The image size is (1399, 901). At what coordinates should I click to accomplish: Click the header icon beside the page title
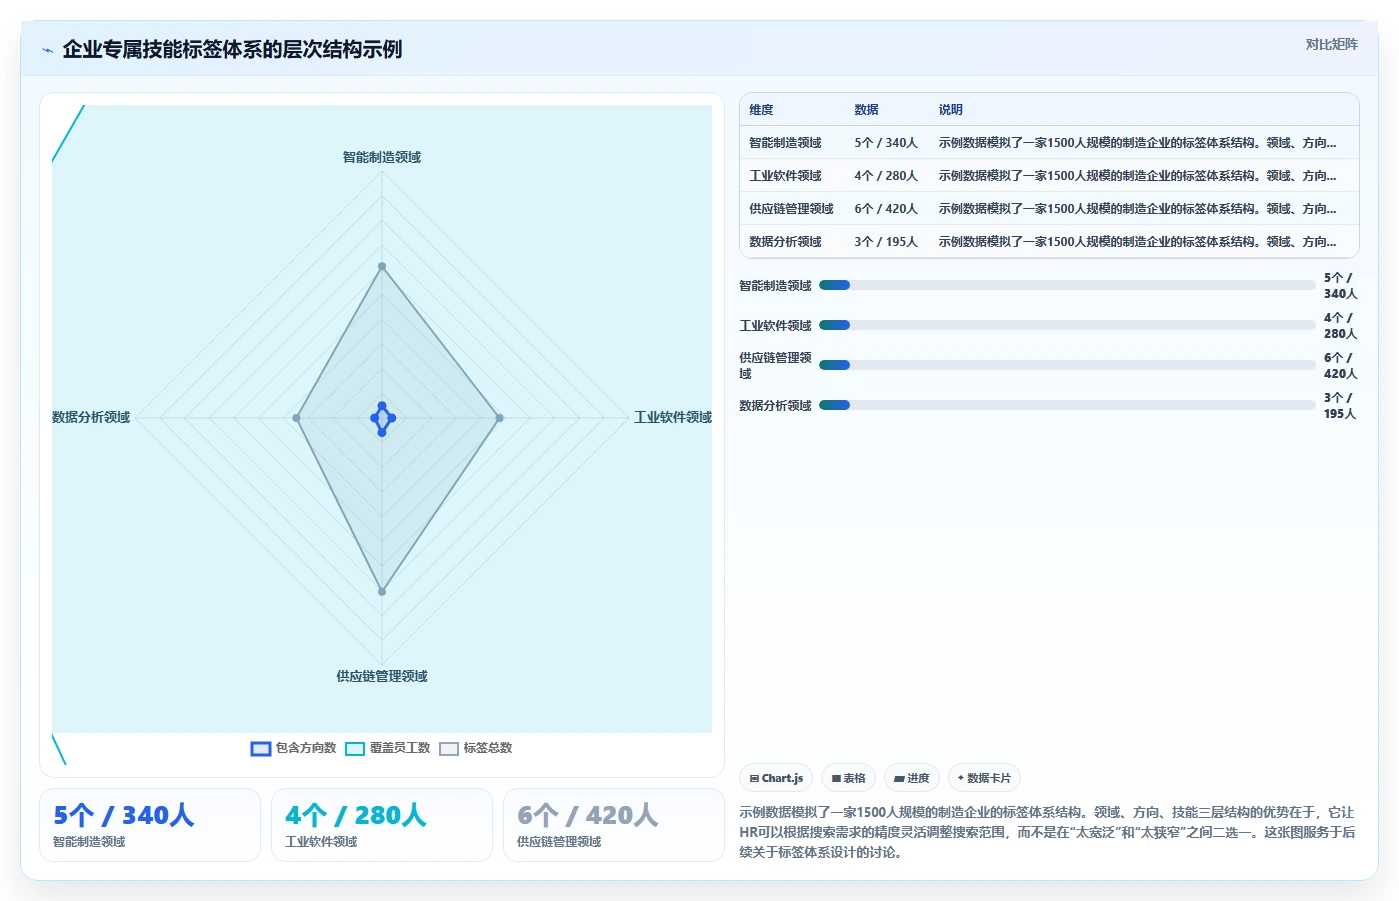pos(47,50)
